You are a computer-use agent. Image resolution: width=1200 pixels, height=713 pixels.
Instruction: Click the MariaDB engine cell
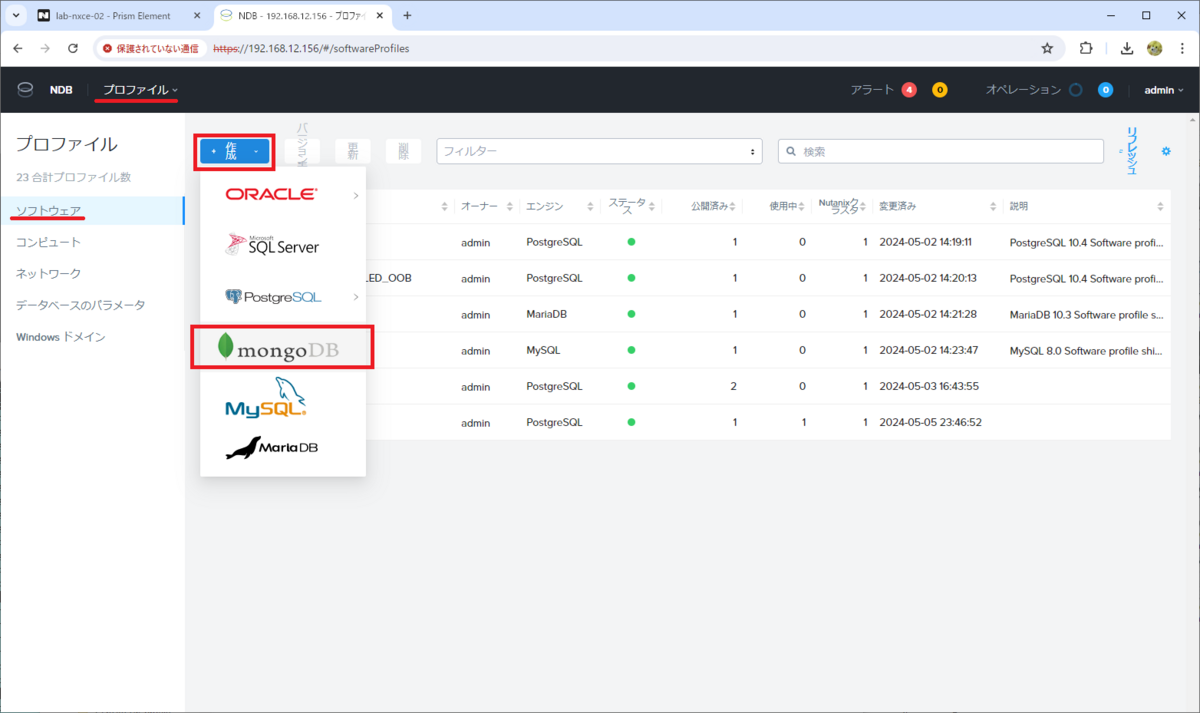point(548,314)
